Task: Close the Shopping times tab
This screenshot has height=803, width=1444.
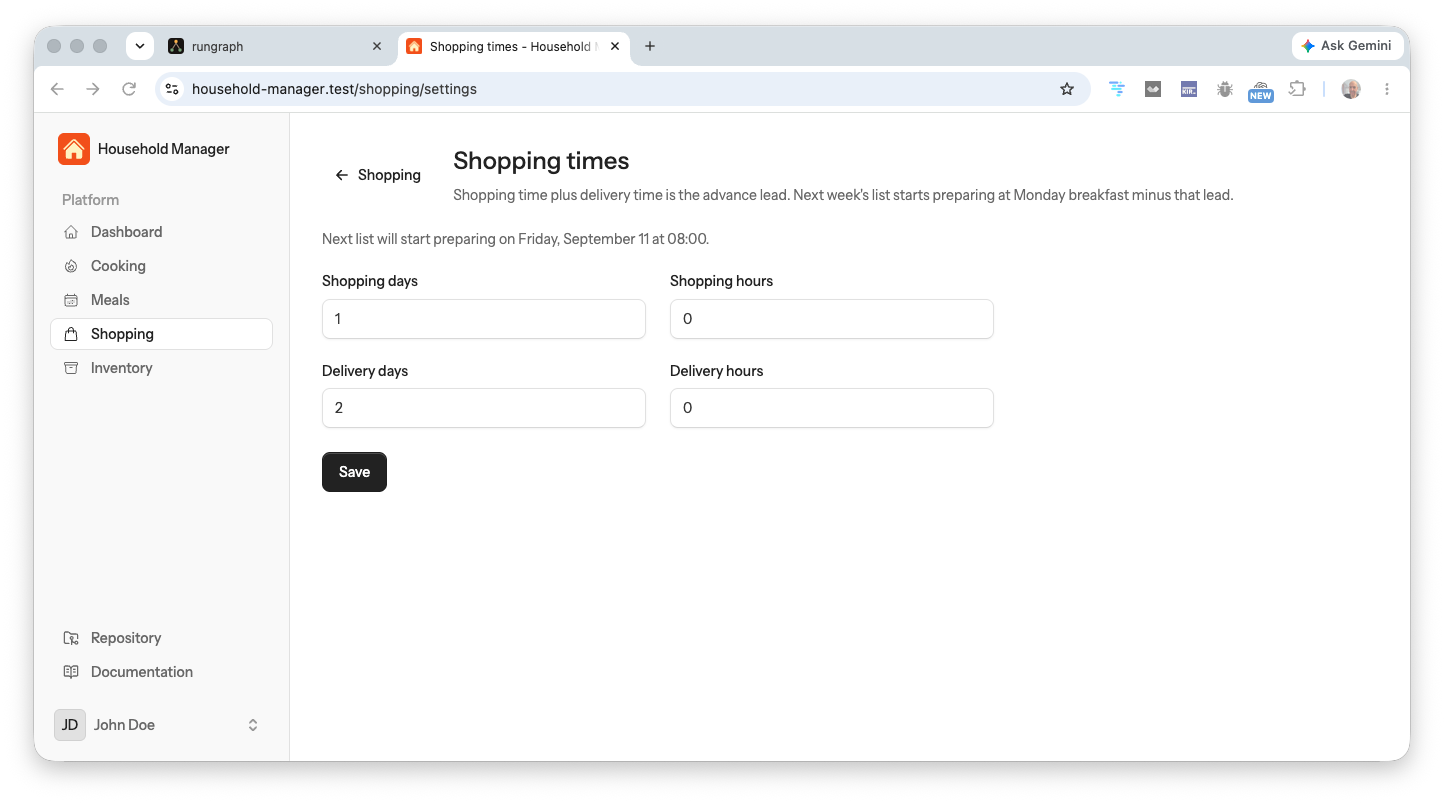Action: (x=615, y=46)
